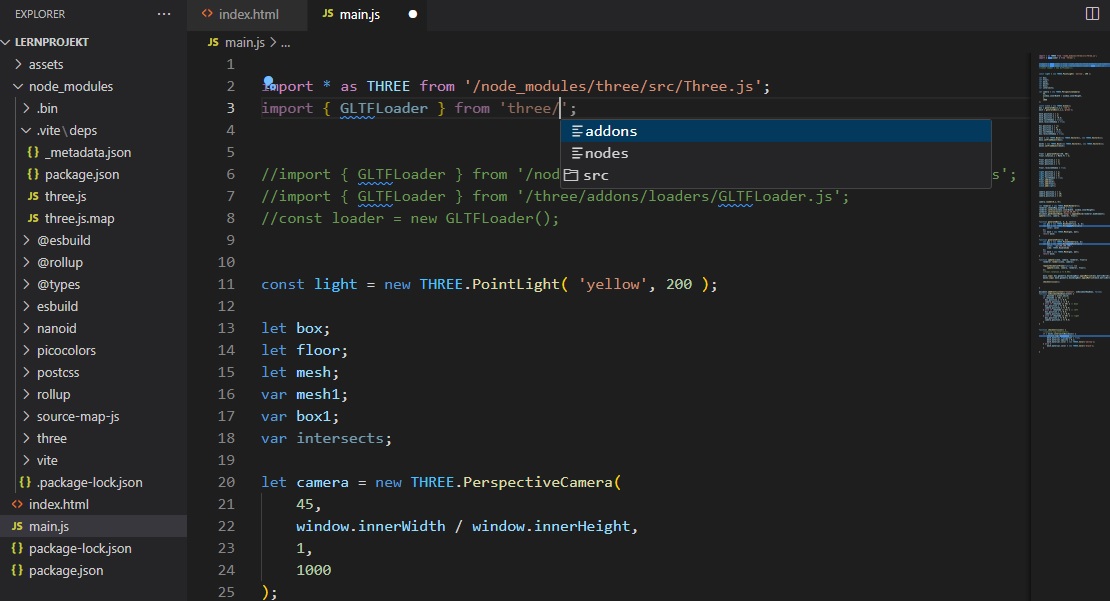Click the HTML icon of index.html file
Viewport: 1110px width, 601px height.
click(17, 504)
